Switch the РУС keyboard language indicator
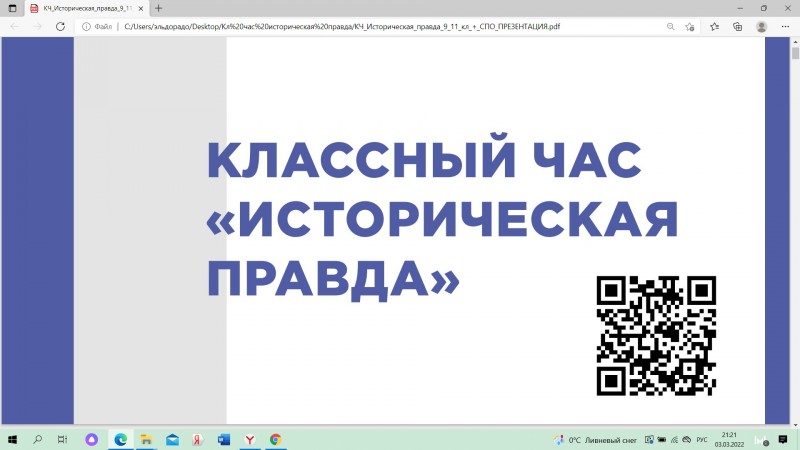Image resolution: width=800 pixels, height=450 pixels. [x=701, y=439]
